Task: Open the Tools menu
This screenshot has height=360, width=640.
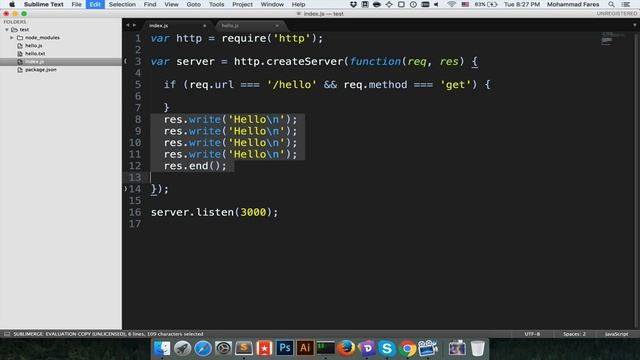Action: [216, 4]
